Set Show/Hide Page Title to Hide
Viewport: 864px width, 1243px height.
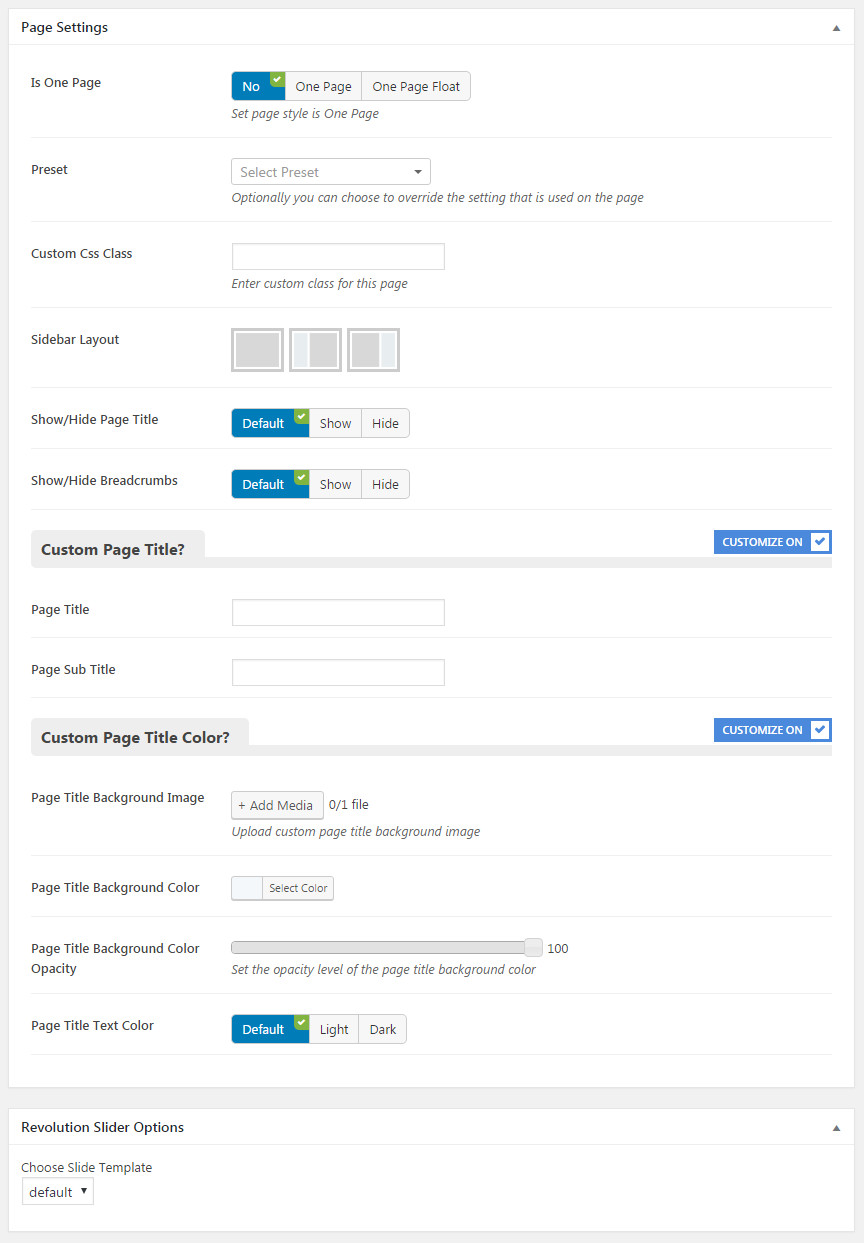point(385,424)
